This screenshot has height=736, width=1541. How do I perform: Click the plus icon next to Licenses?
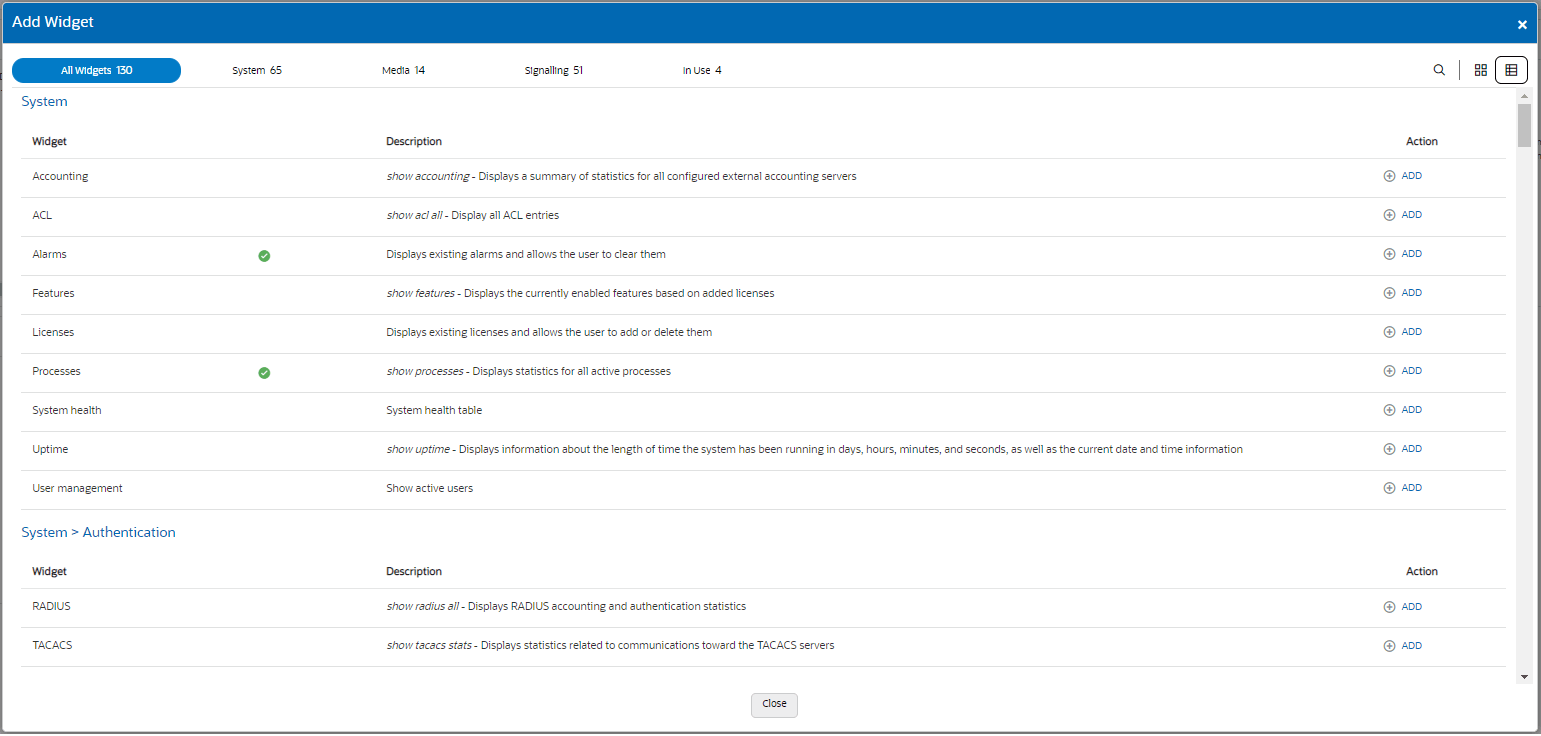click(1389, 331)
